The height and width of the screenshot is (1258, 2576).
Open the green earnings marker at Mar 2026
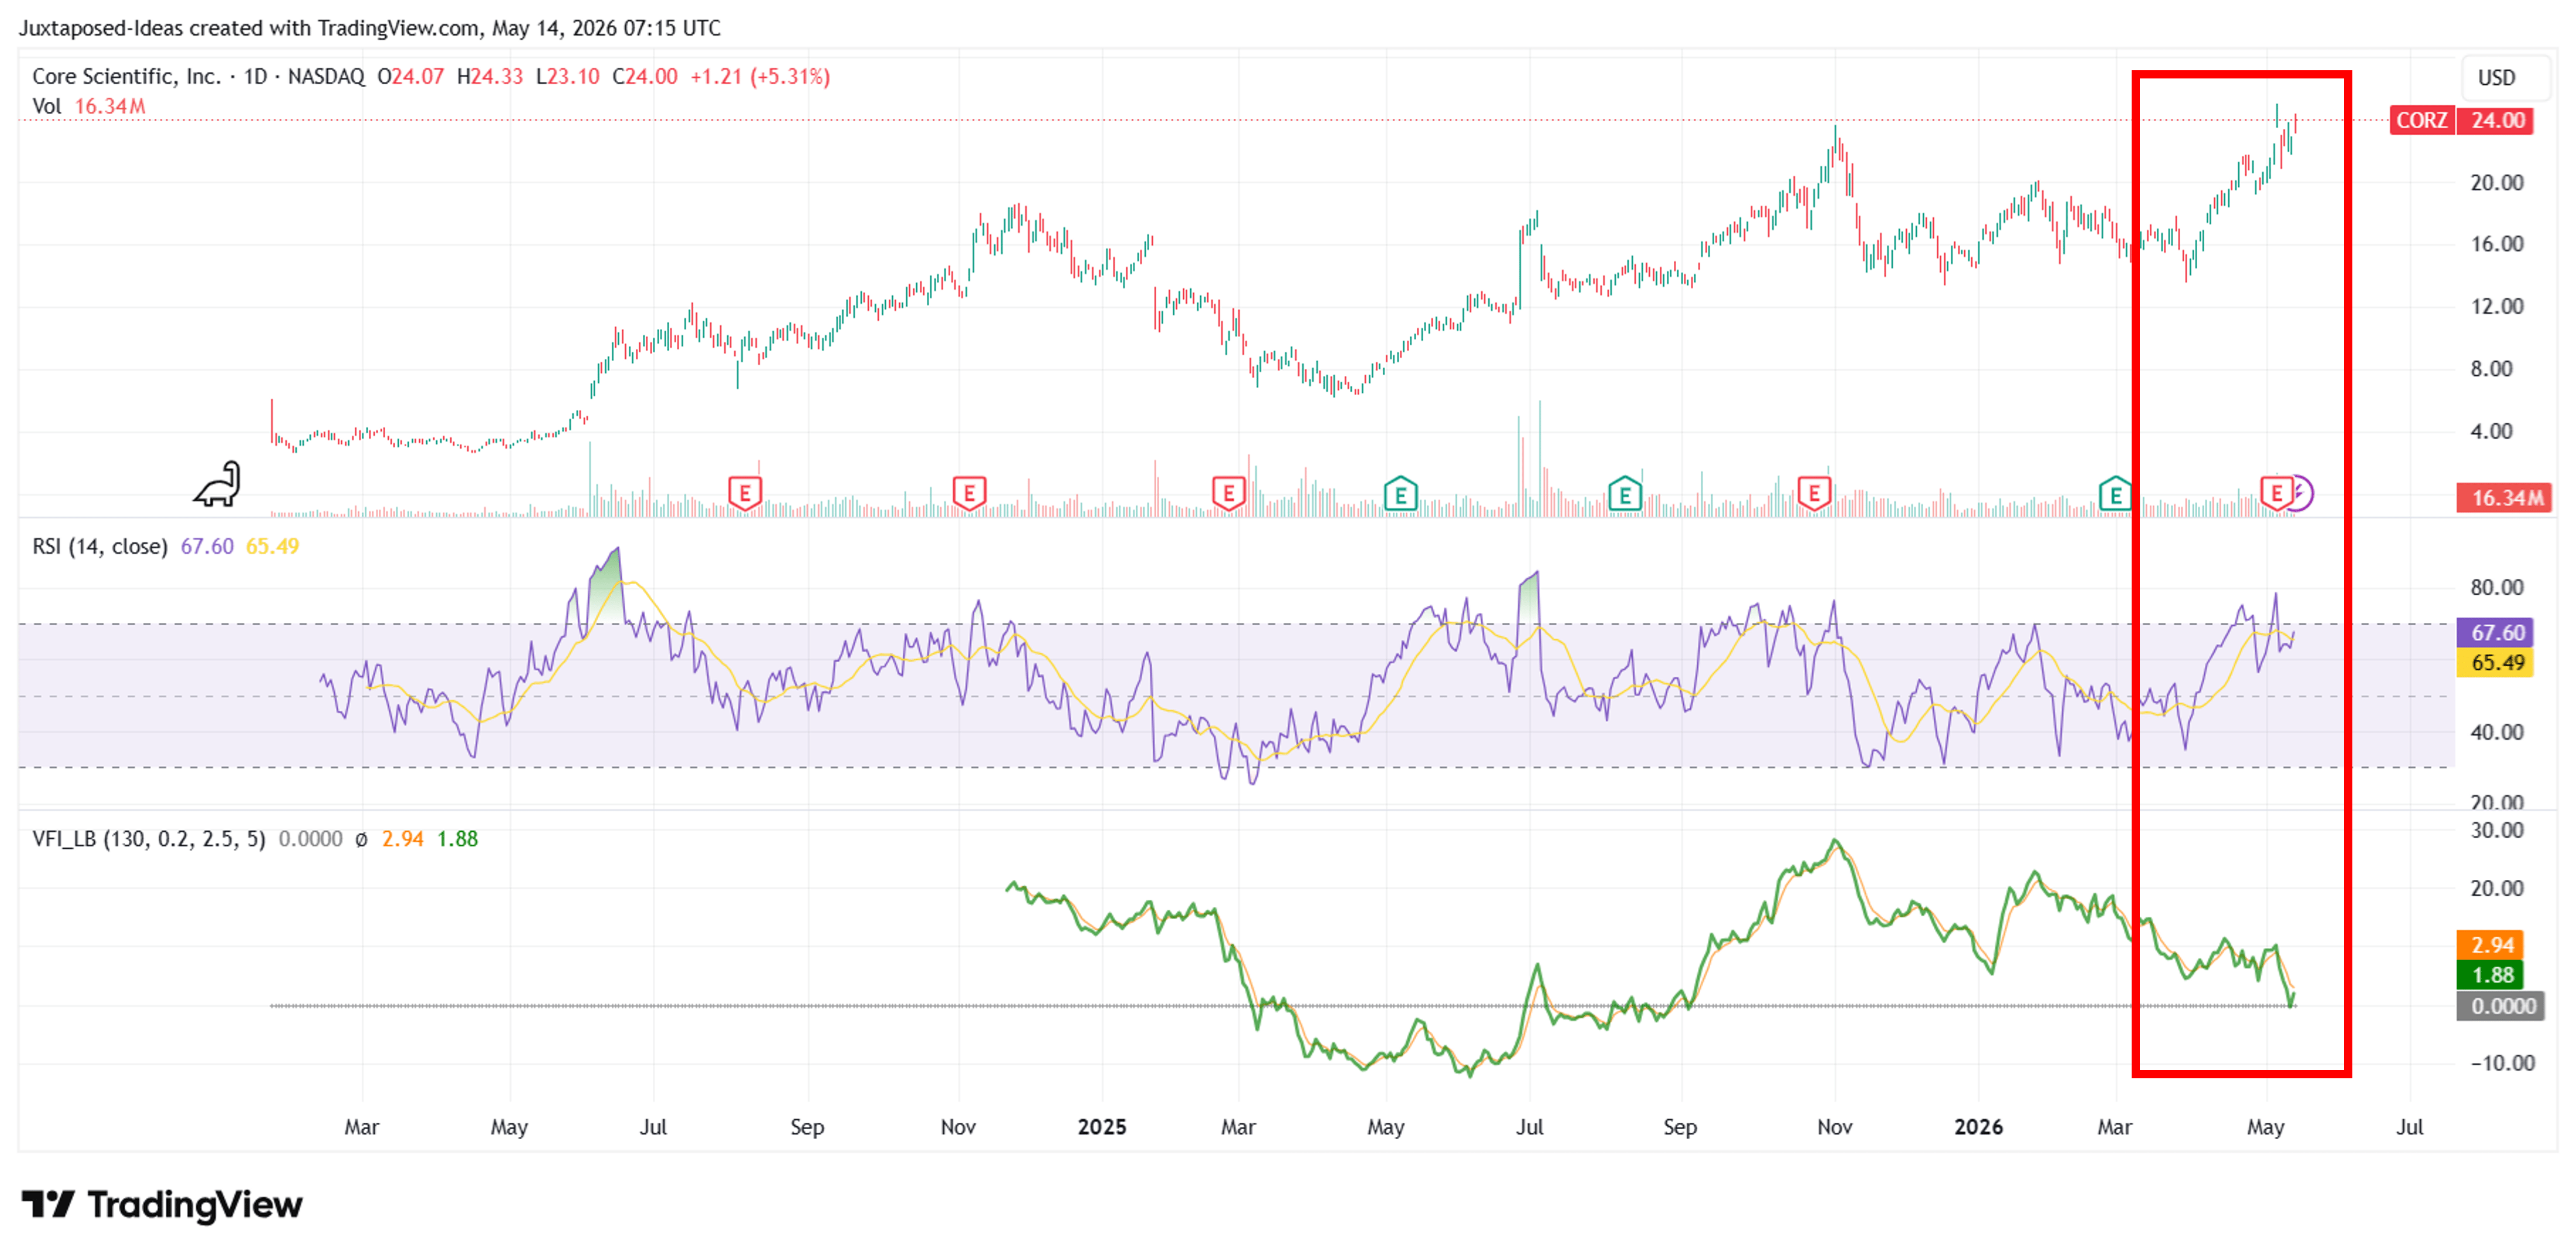(x=2114, y=494)
